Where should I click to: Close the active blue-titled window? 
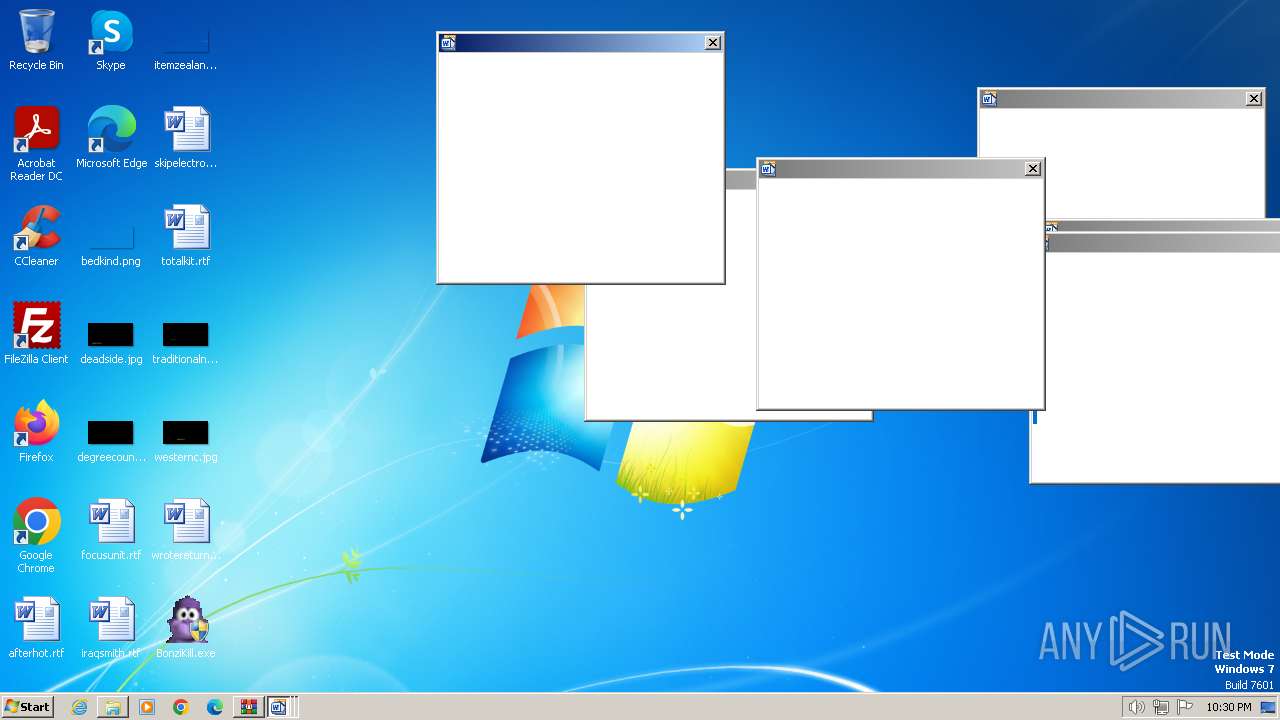(713, 43)
